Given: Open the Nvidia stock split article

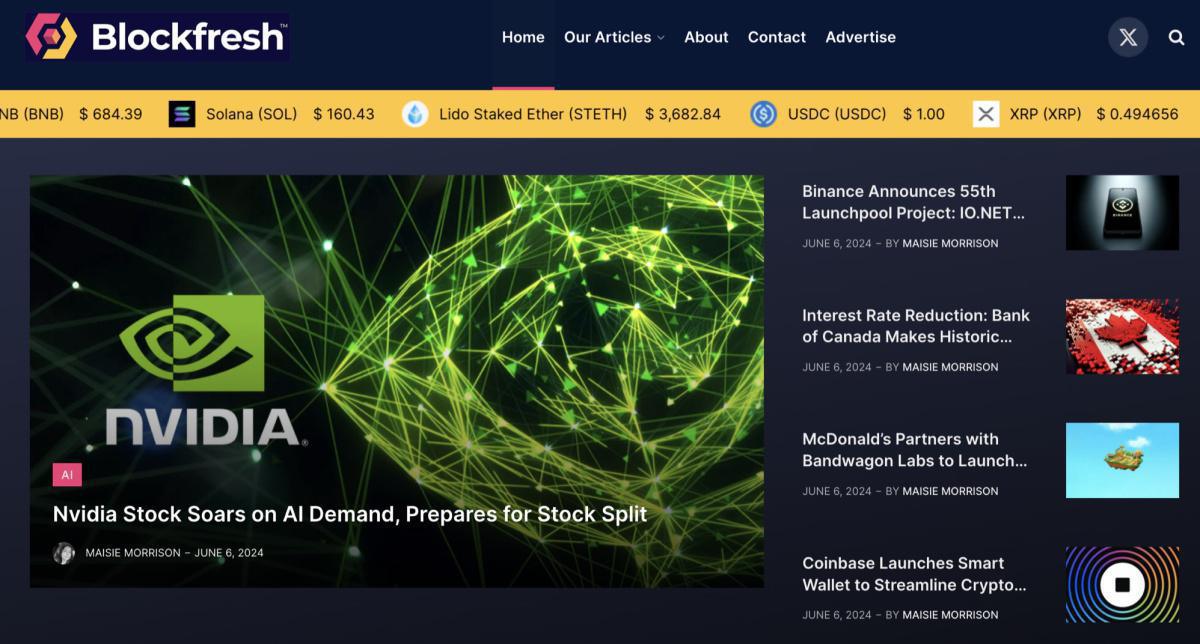Looking at the screenshot, I should [x=352, y=516].
